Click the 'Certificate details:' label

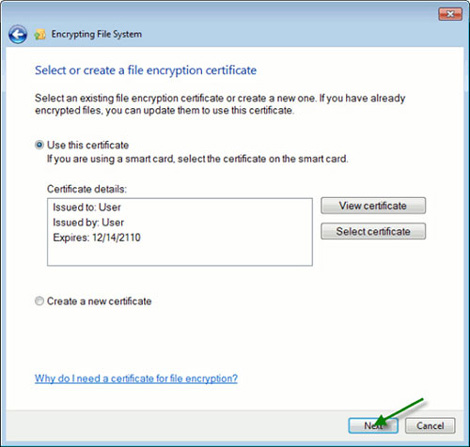[x=87, y=189]
